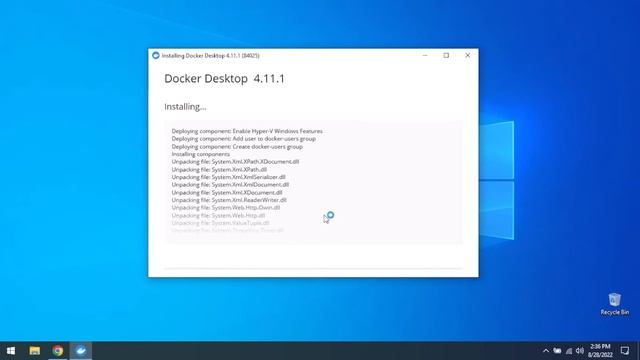
Task: Open the Windows Start menu
Action: click(11, 351)
